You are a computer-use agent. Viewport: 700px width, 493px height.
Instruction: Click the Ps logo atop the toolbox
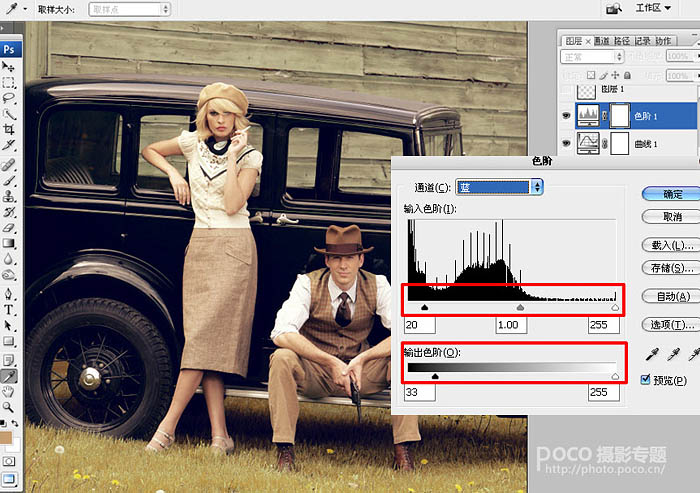(9, 48)
